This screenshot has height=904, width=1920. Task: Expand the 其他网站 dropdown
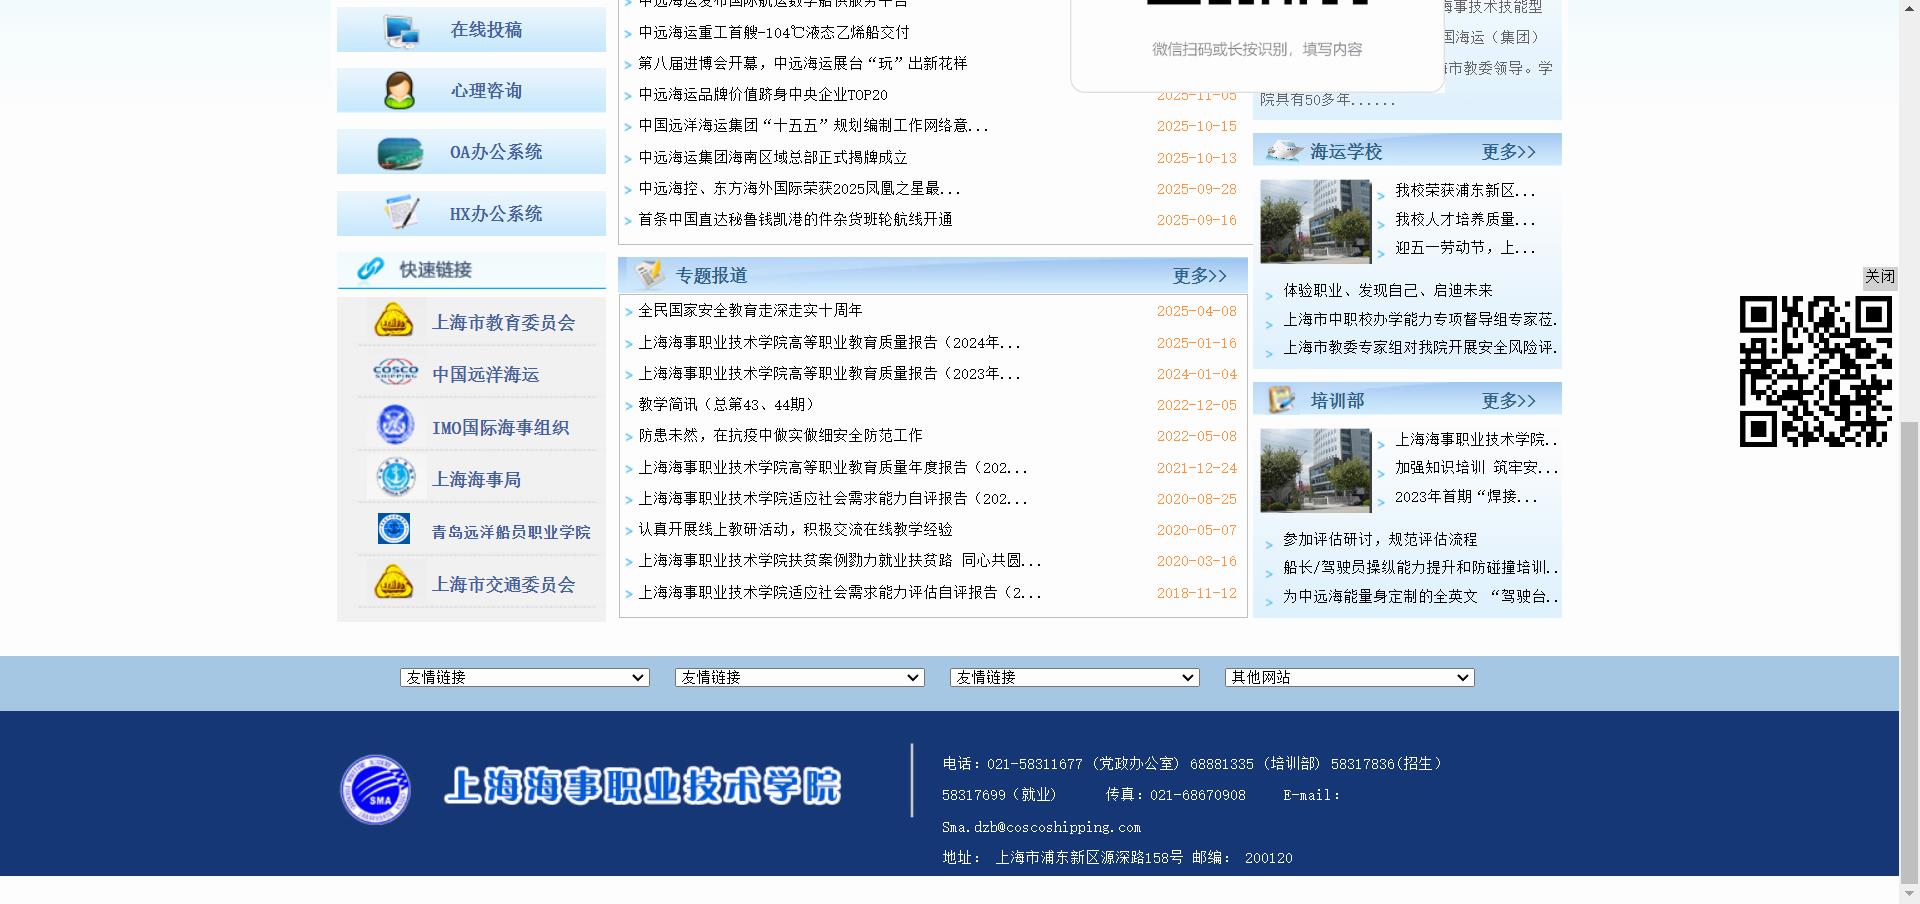[1348, 677]
